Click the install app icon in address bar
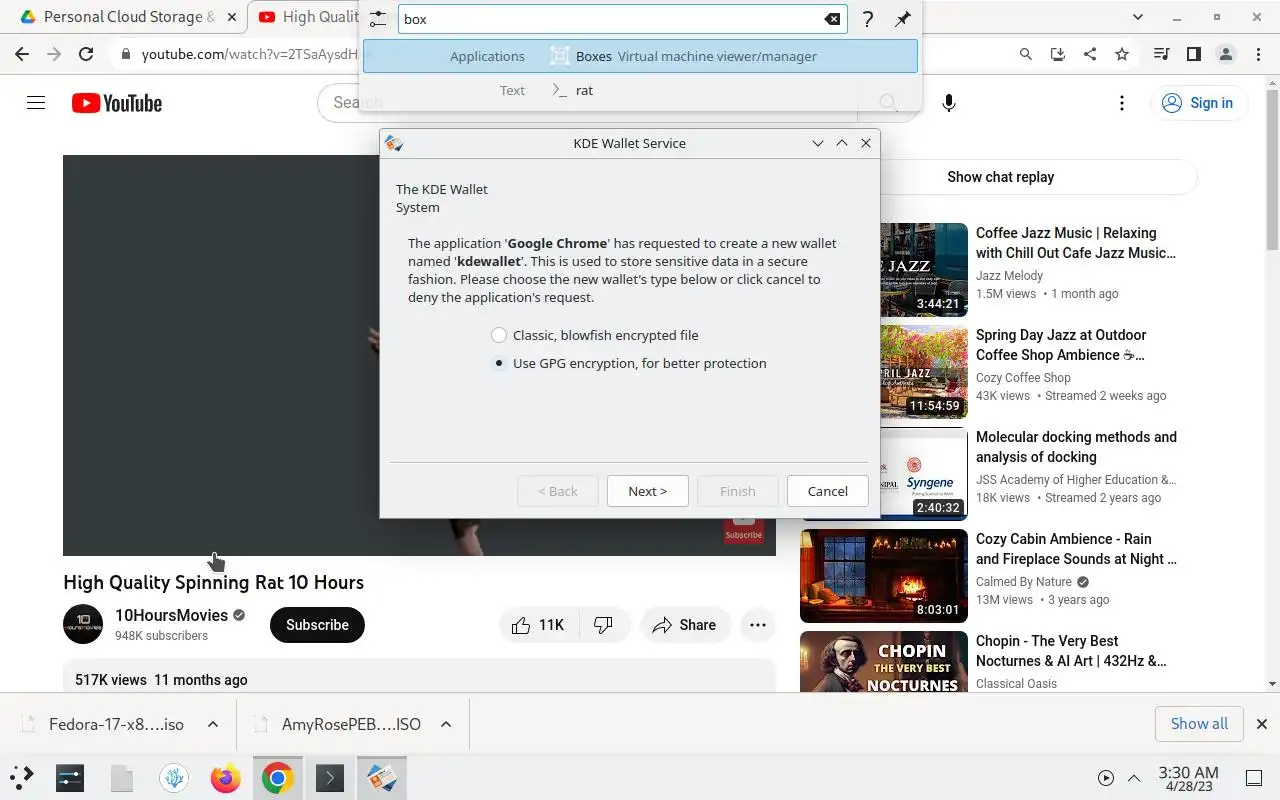This screenshot has width=1280, height=800. click(1057, 54)
